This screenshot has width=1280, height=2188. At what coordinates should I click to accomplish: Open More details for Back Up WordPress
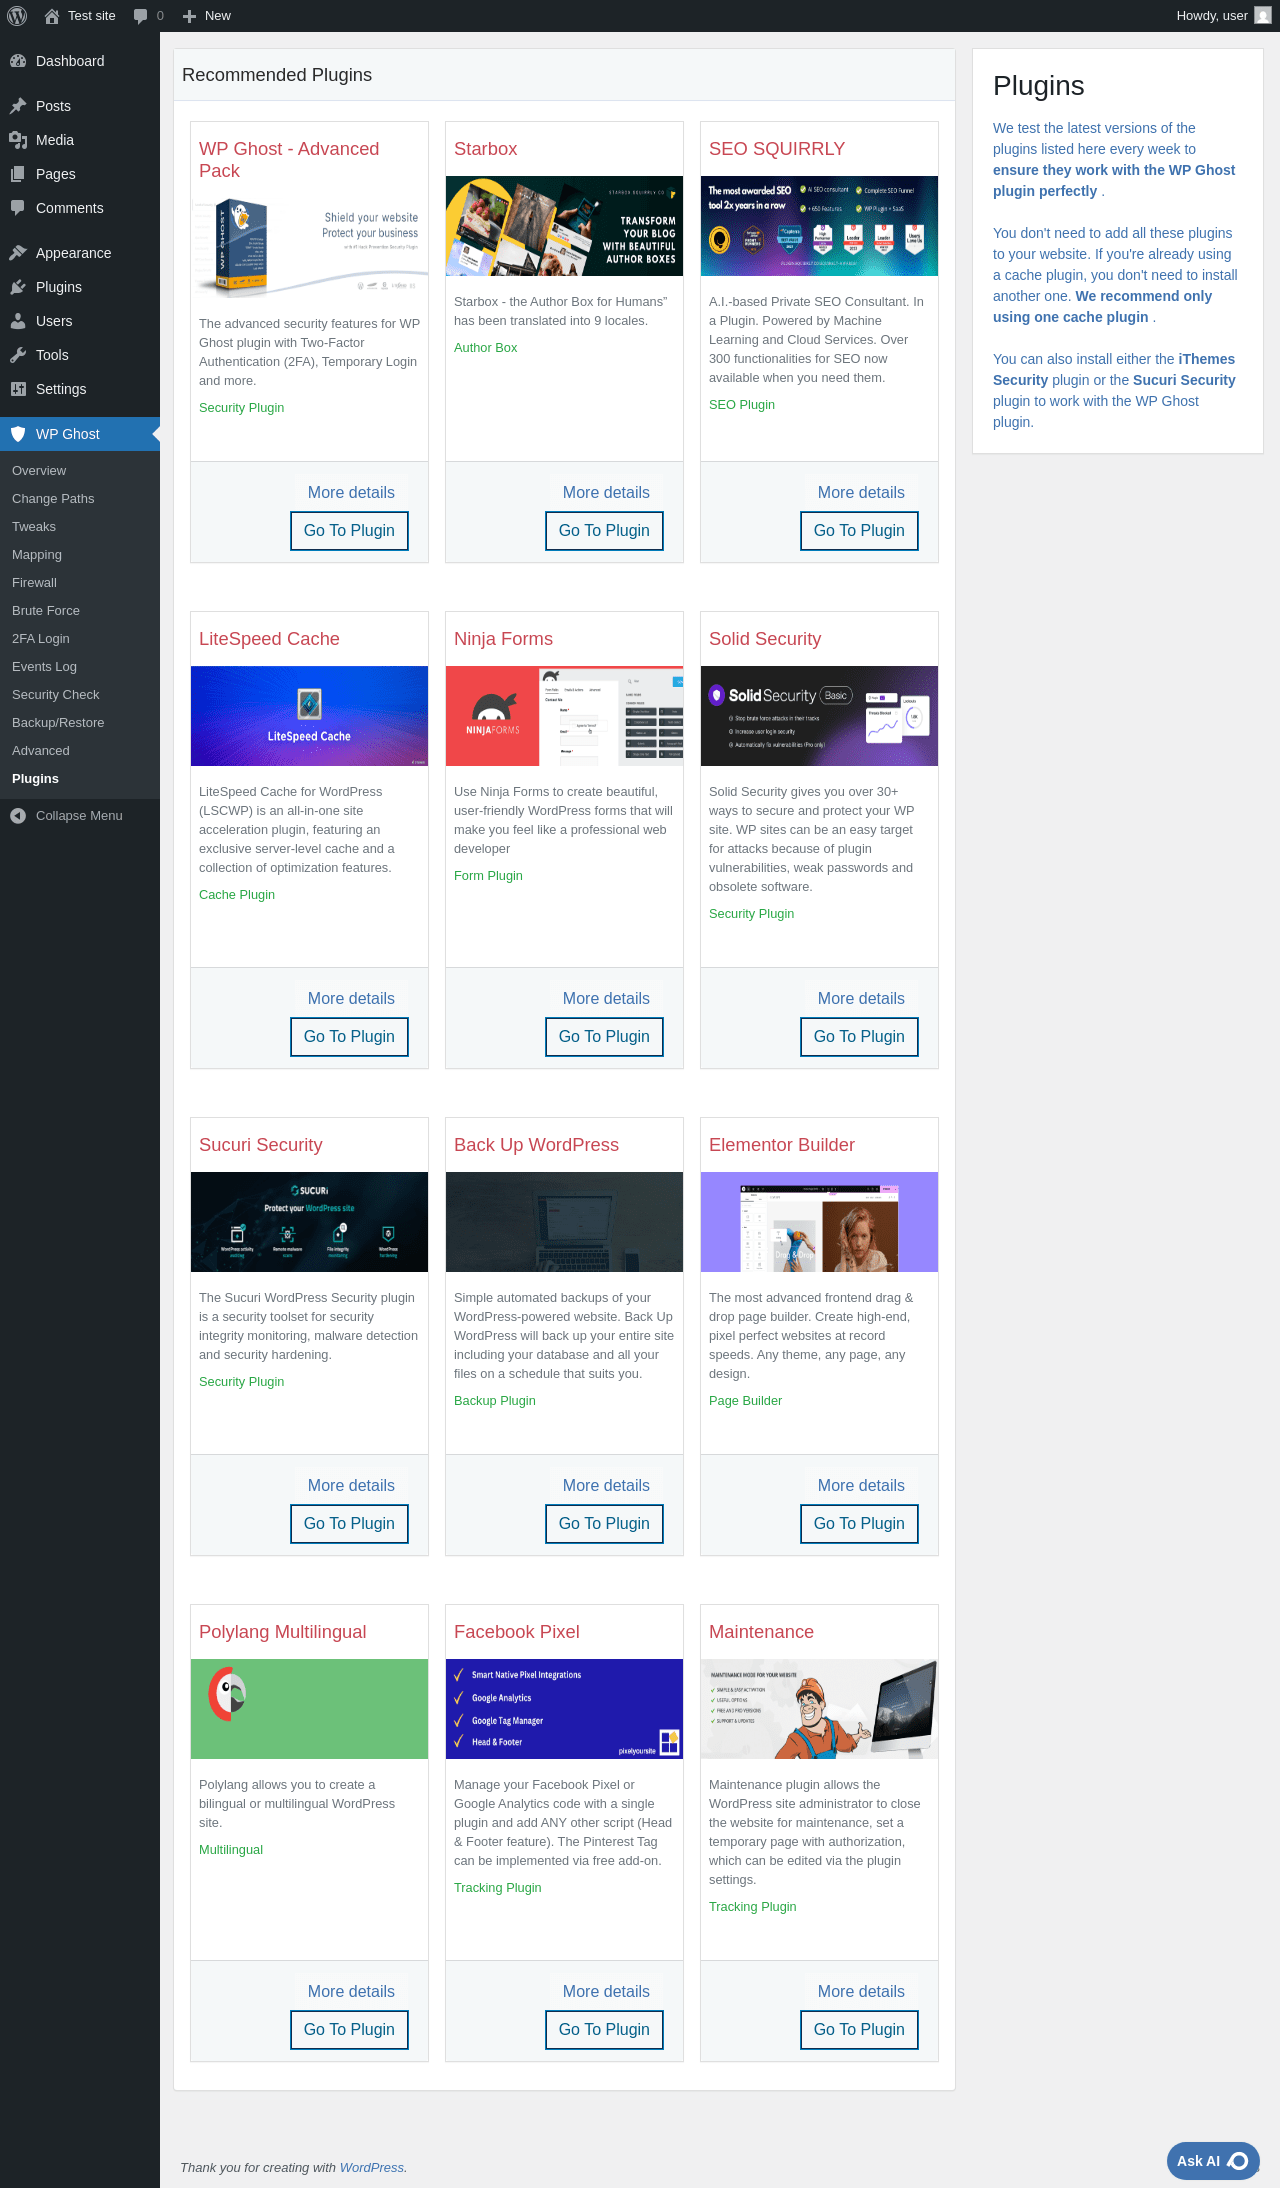[606, 1486]
